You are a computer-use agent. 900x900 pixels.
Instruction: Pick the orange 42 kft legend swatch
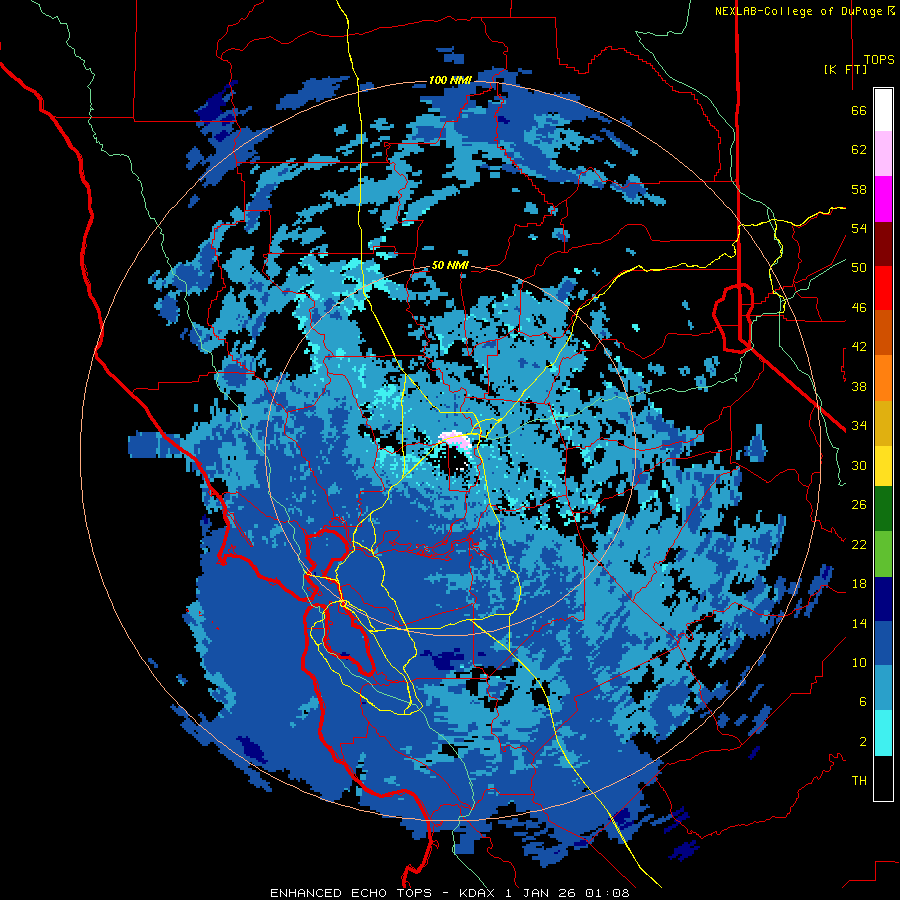tap(883, 378)
